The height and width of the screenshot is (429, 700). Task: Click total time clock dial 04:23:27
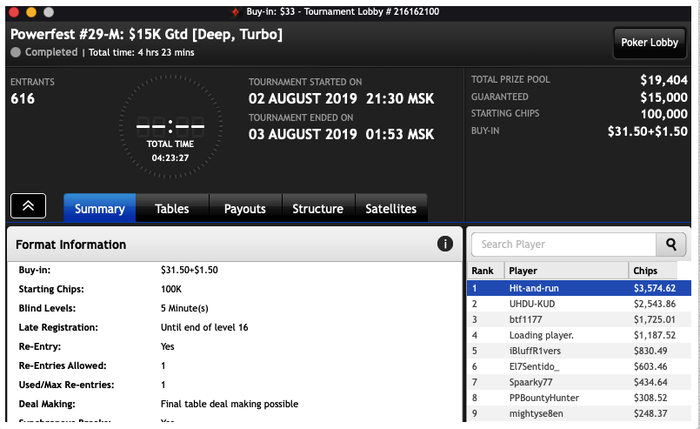coord(170,127)
